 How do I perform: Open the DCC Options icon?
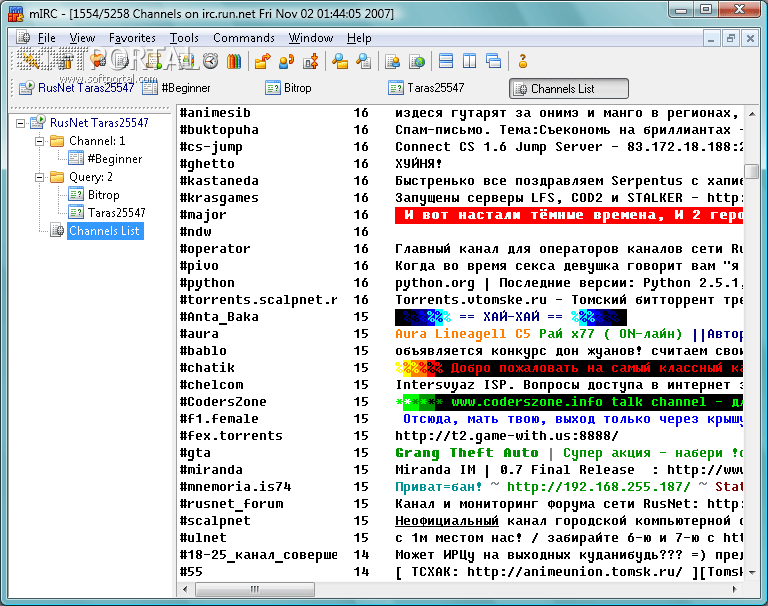coord(310,62)
